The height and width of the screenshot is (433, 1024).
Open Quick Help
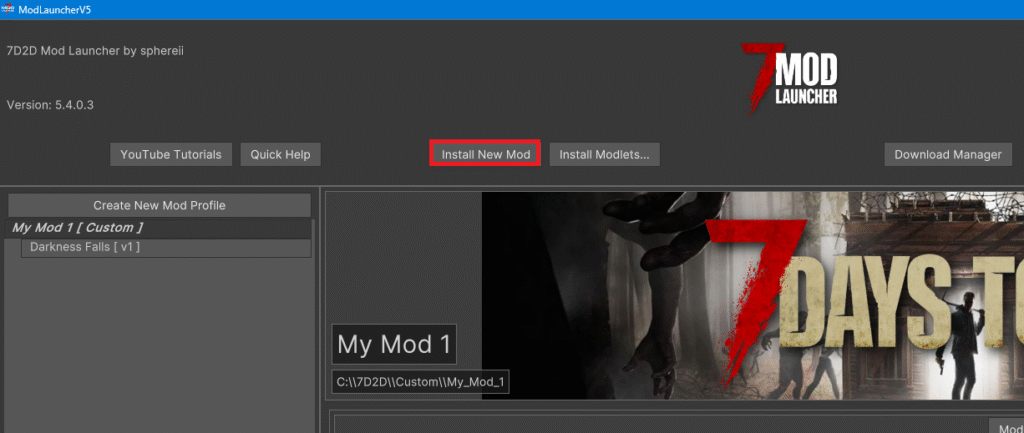(x=281, y=155)
